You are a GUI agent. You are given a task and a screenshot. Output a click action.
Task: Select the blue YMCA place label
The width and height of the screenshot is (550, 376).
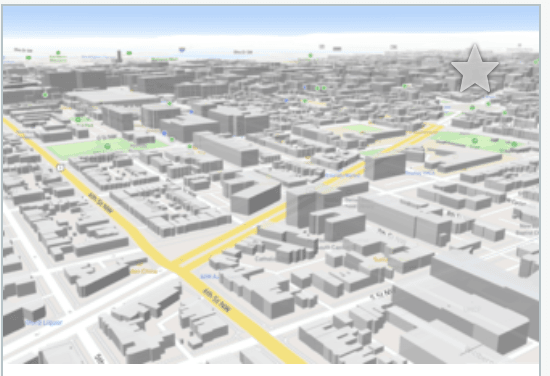pyautogui.click(x=420, y=173)
